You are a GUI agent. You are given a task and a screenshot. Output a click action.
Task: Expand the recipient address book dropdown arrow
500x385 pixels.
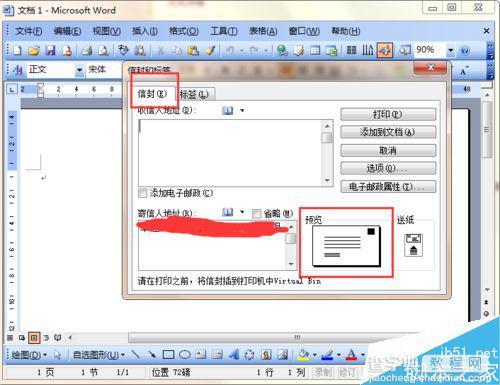tap(242, 110)
